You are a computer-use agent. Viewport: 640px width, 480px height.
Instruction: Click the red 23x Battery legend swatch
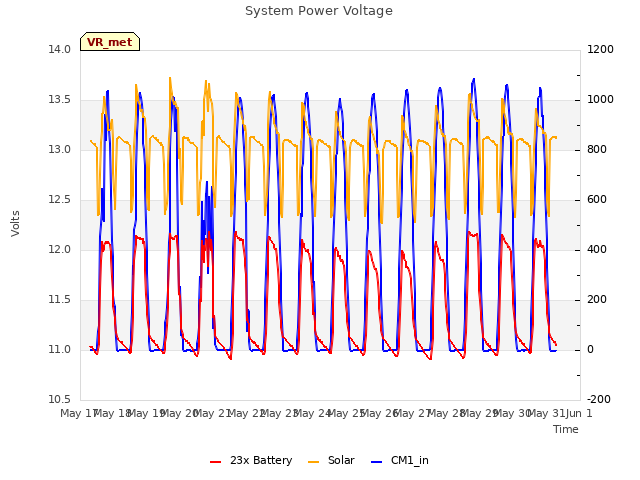(216, 461)
